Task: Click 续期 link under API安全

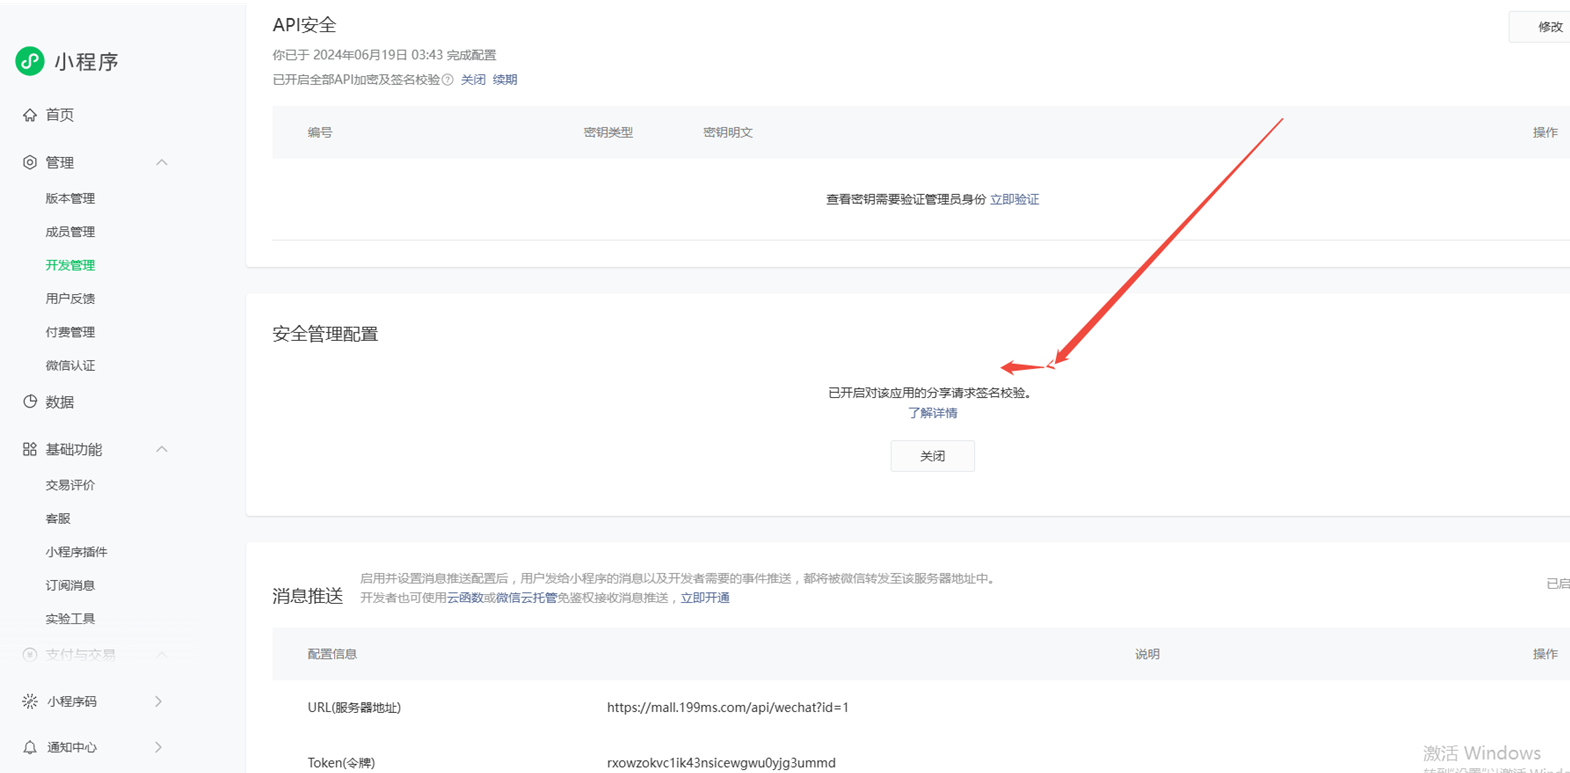Action: point(505,80)
